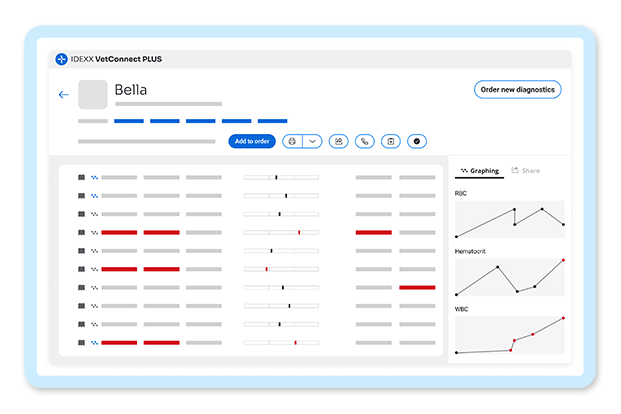621x414 pixels.
Task: Click the phone consult icon button
Action: [365, 141]
